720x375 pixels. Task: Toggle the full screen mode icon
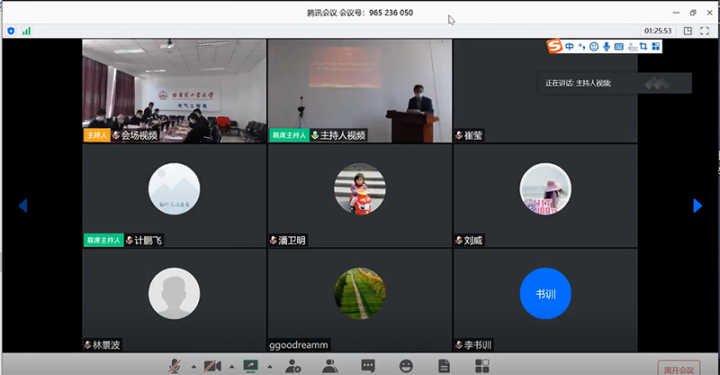point(704,31)
